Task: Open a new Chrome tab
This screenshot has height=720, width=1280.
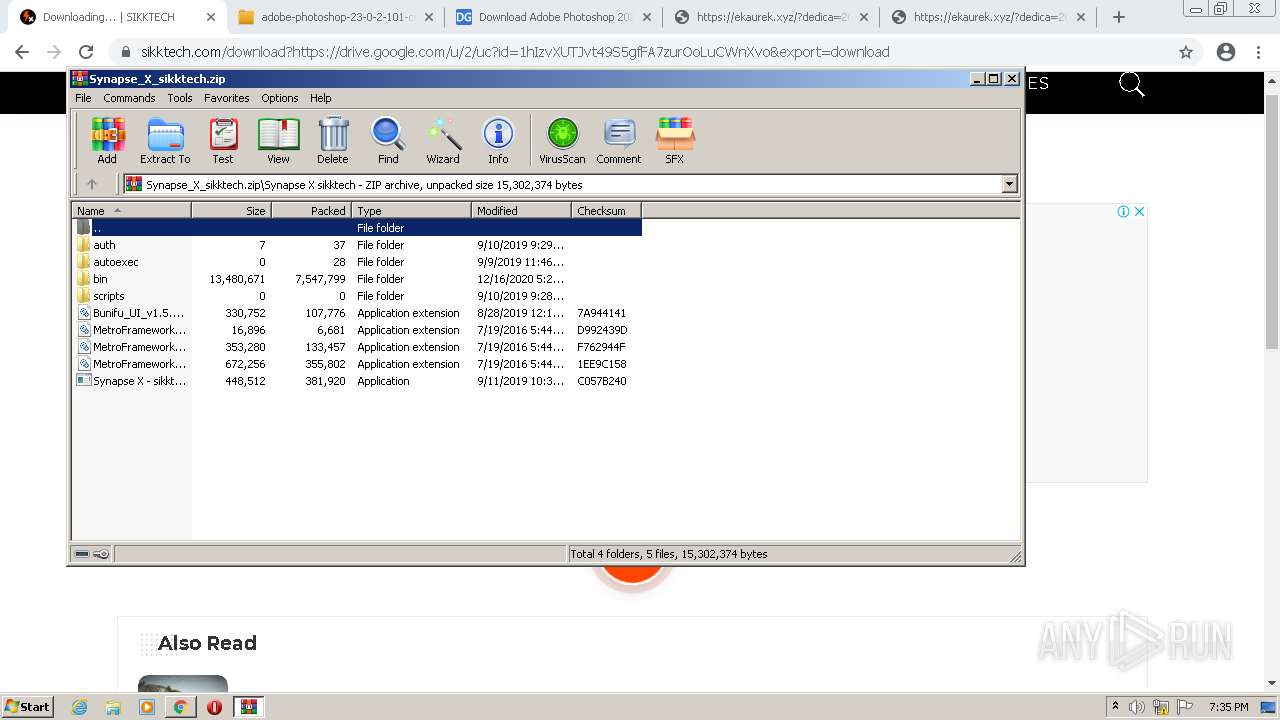Action: point(1119,17)
